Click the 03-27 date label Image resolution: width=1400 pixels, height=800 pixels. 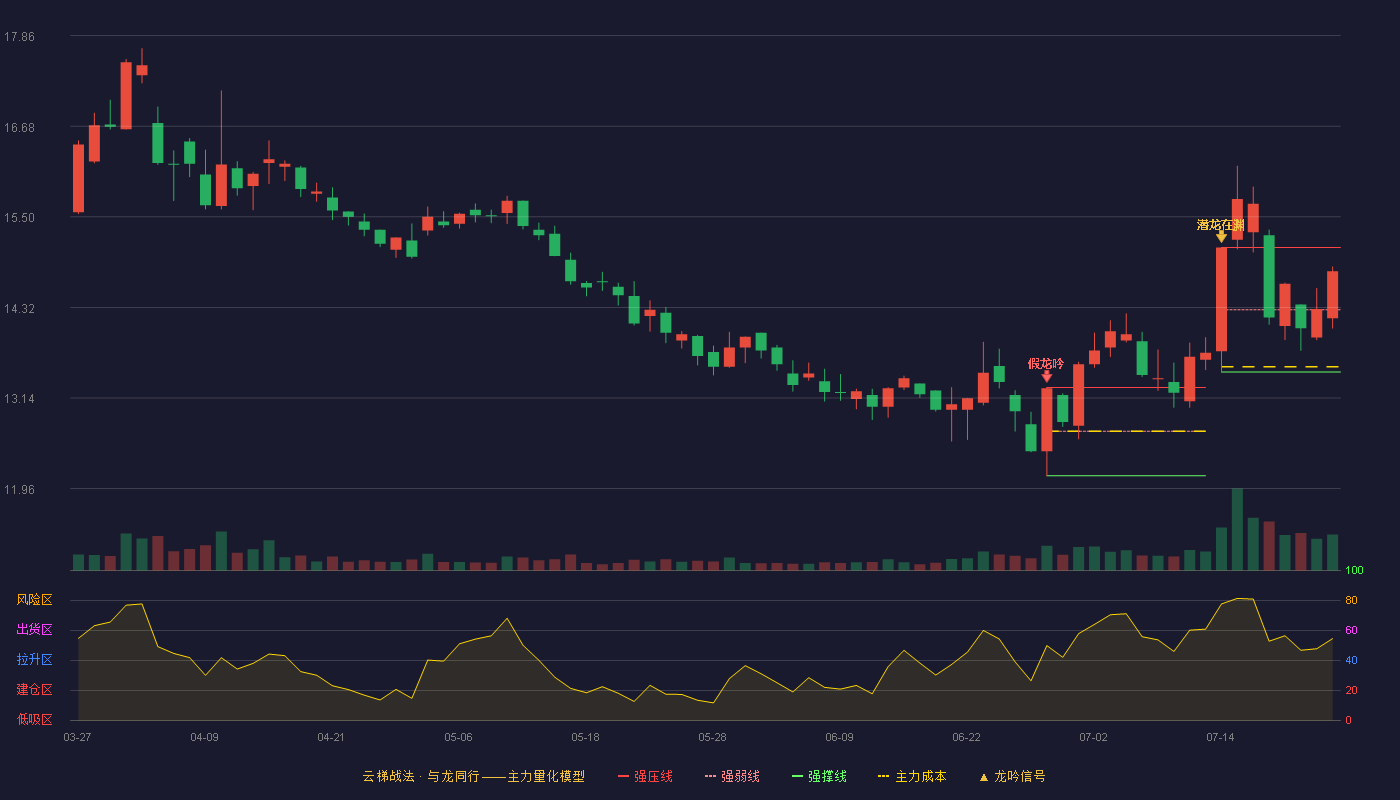point(77,737)
